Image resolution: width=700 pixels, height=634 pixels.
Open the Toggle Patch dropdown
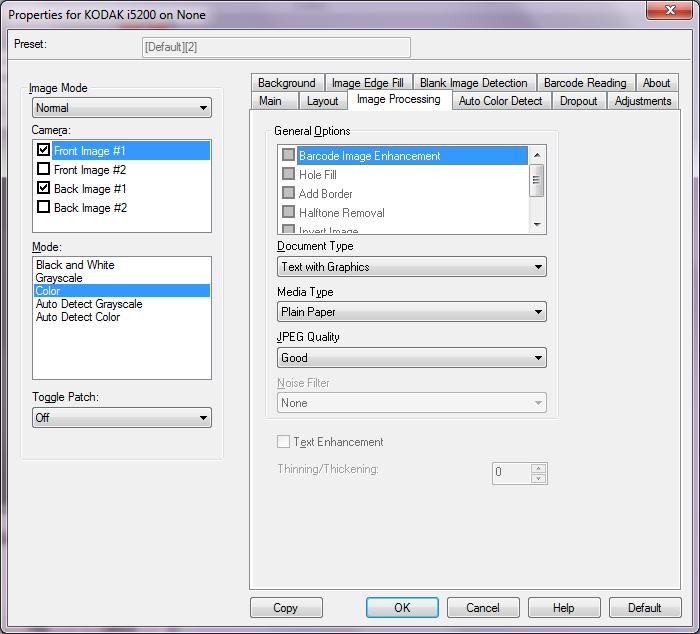[x=122, y=418]
